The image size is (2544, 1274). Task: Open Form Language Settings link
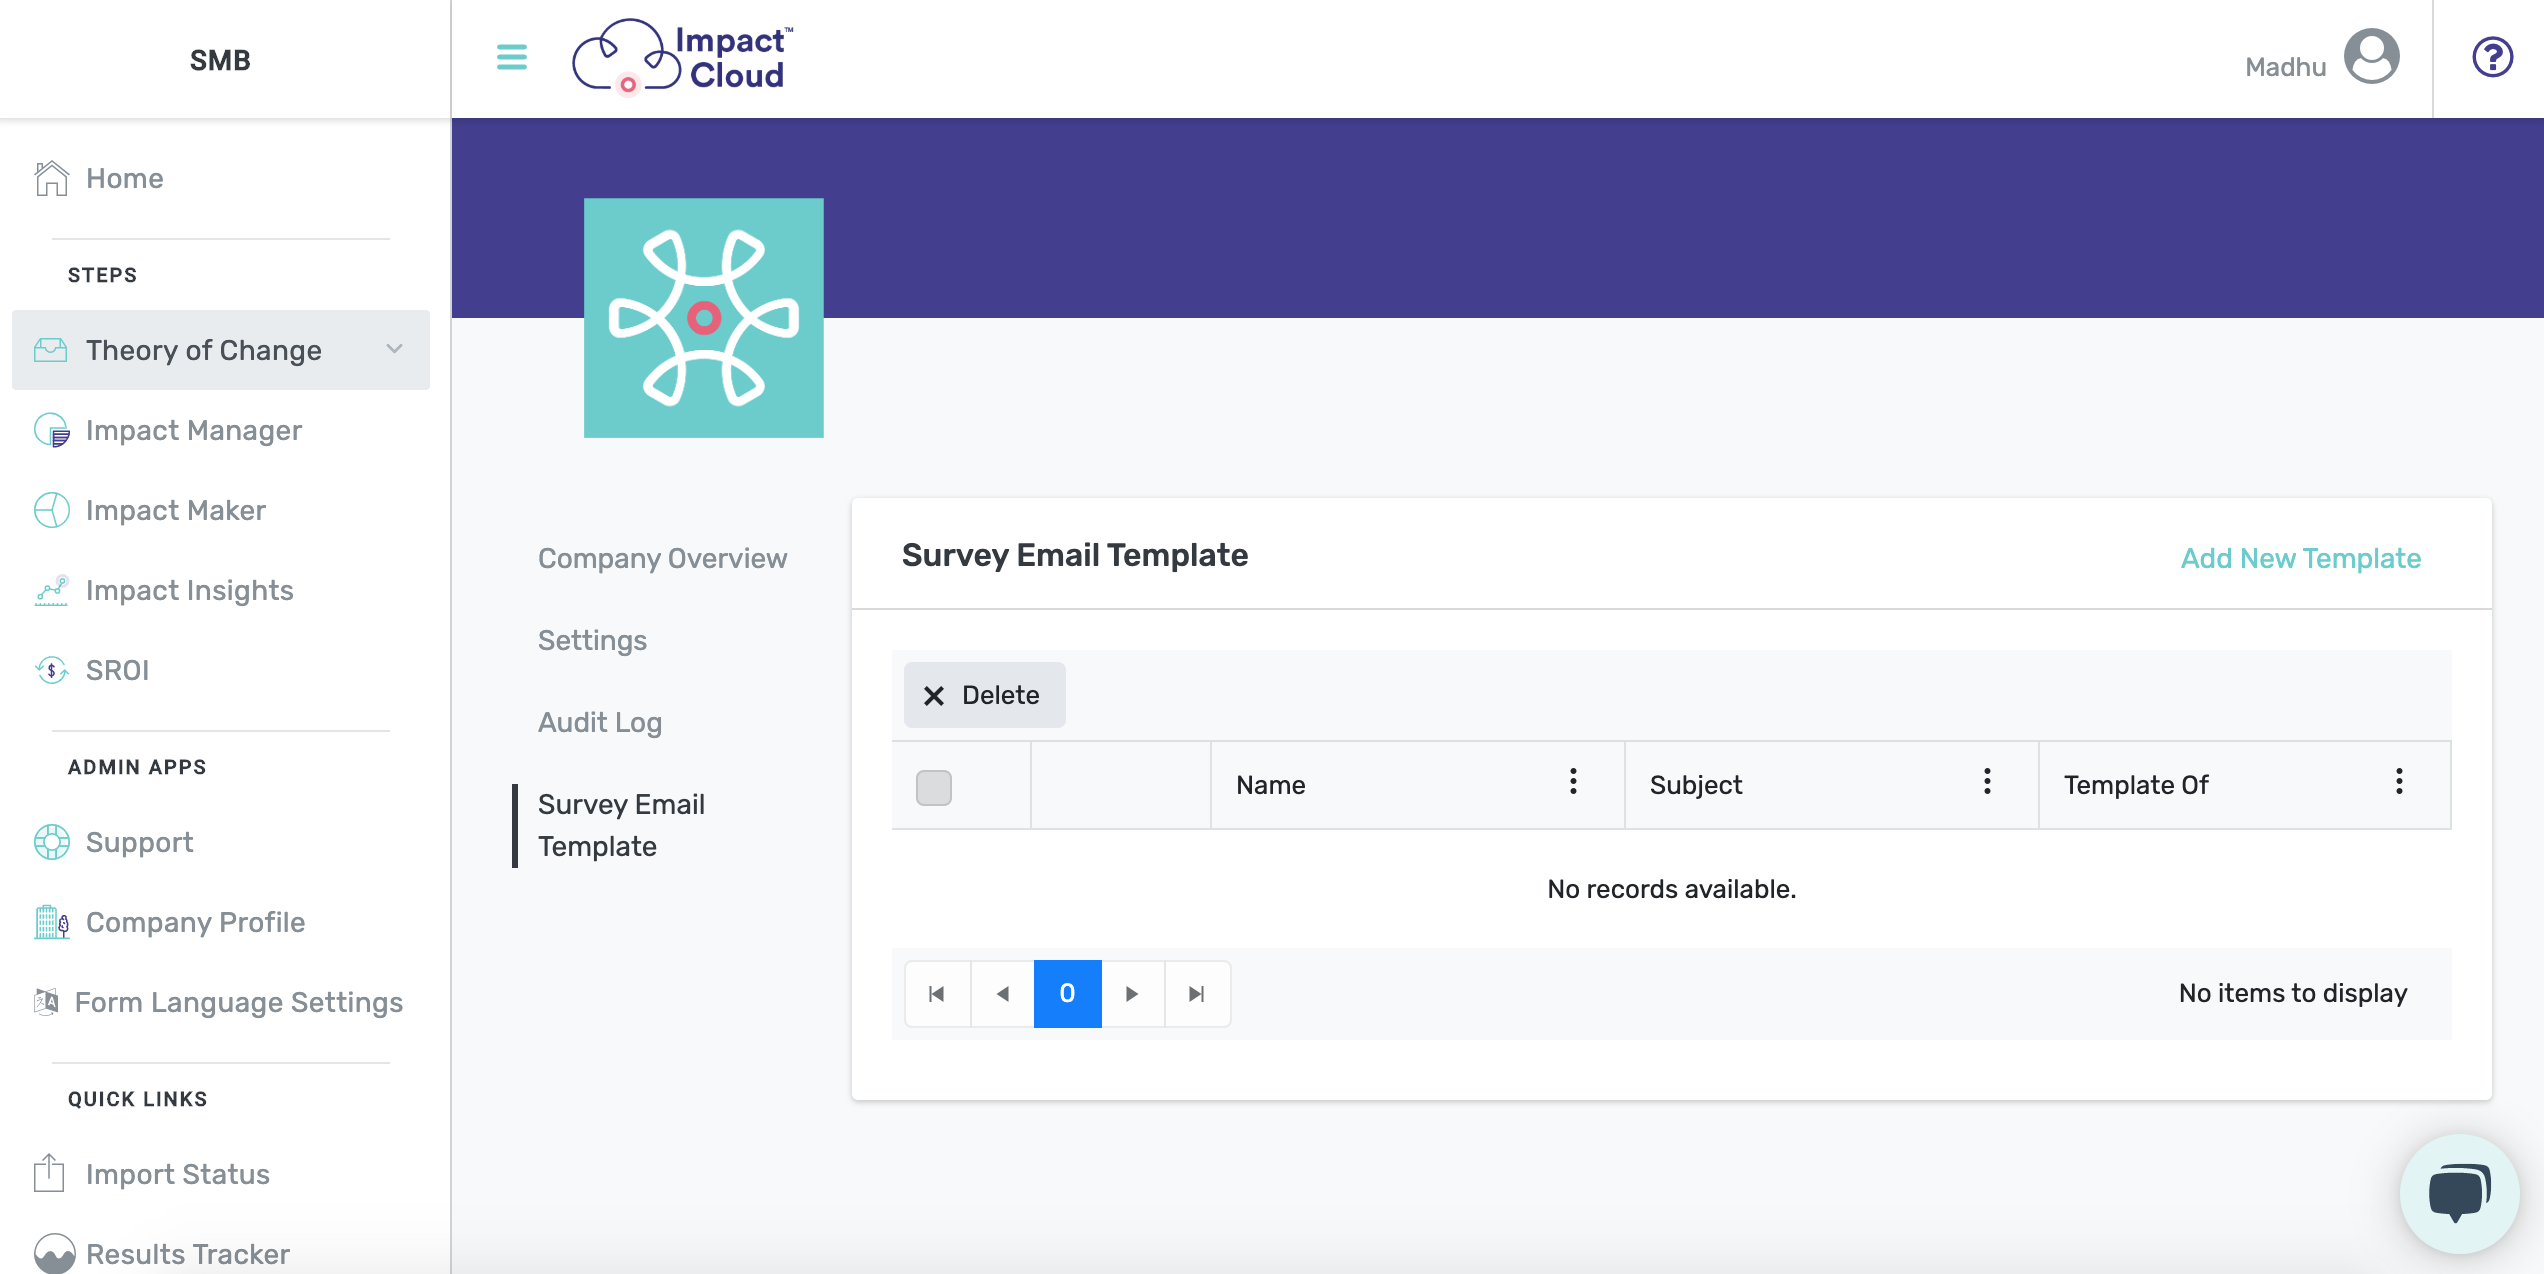pyautogui.click(x=239, y=1002)
